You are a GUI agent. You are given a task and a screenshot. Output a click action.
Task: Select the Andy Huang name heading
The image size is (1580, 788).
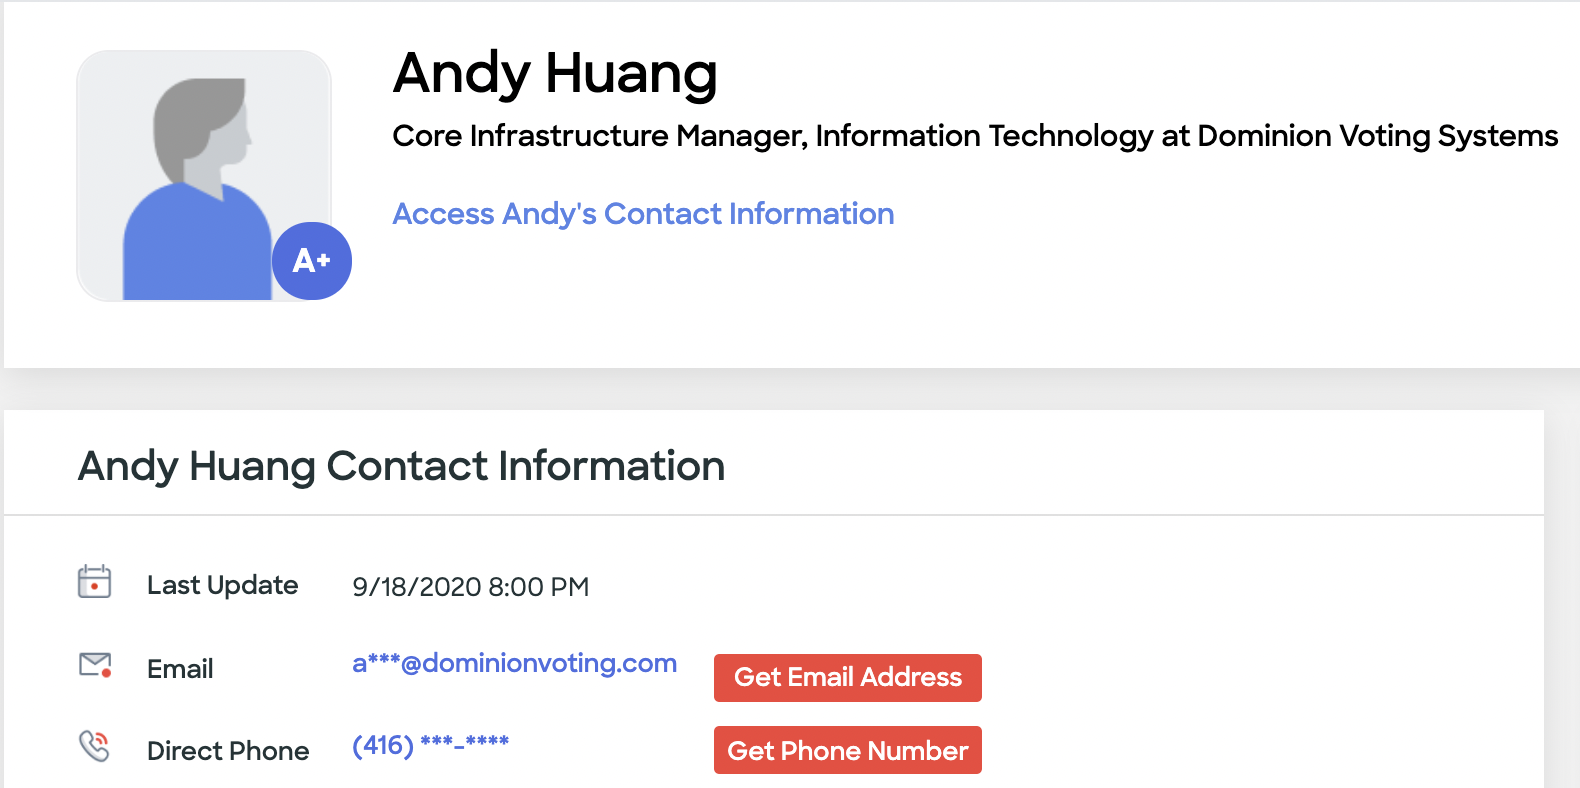(555, 74)
